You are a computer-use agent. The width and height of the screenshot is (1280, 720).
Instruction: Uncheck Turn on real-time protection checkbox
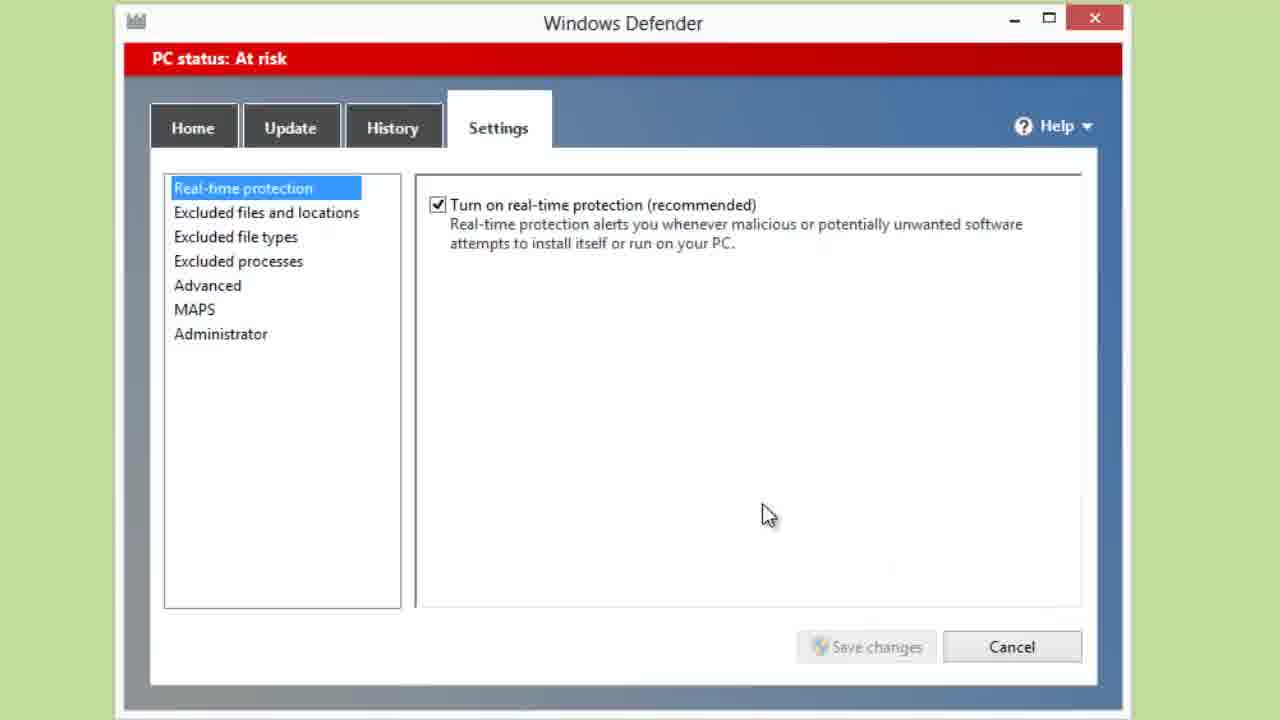click(x=437, y=205)
